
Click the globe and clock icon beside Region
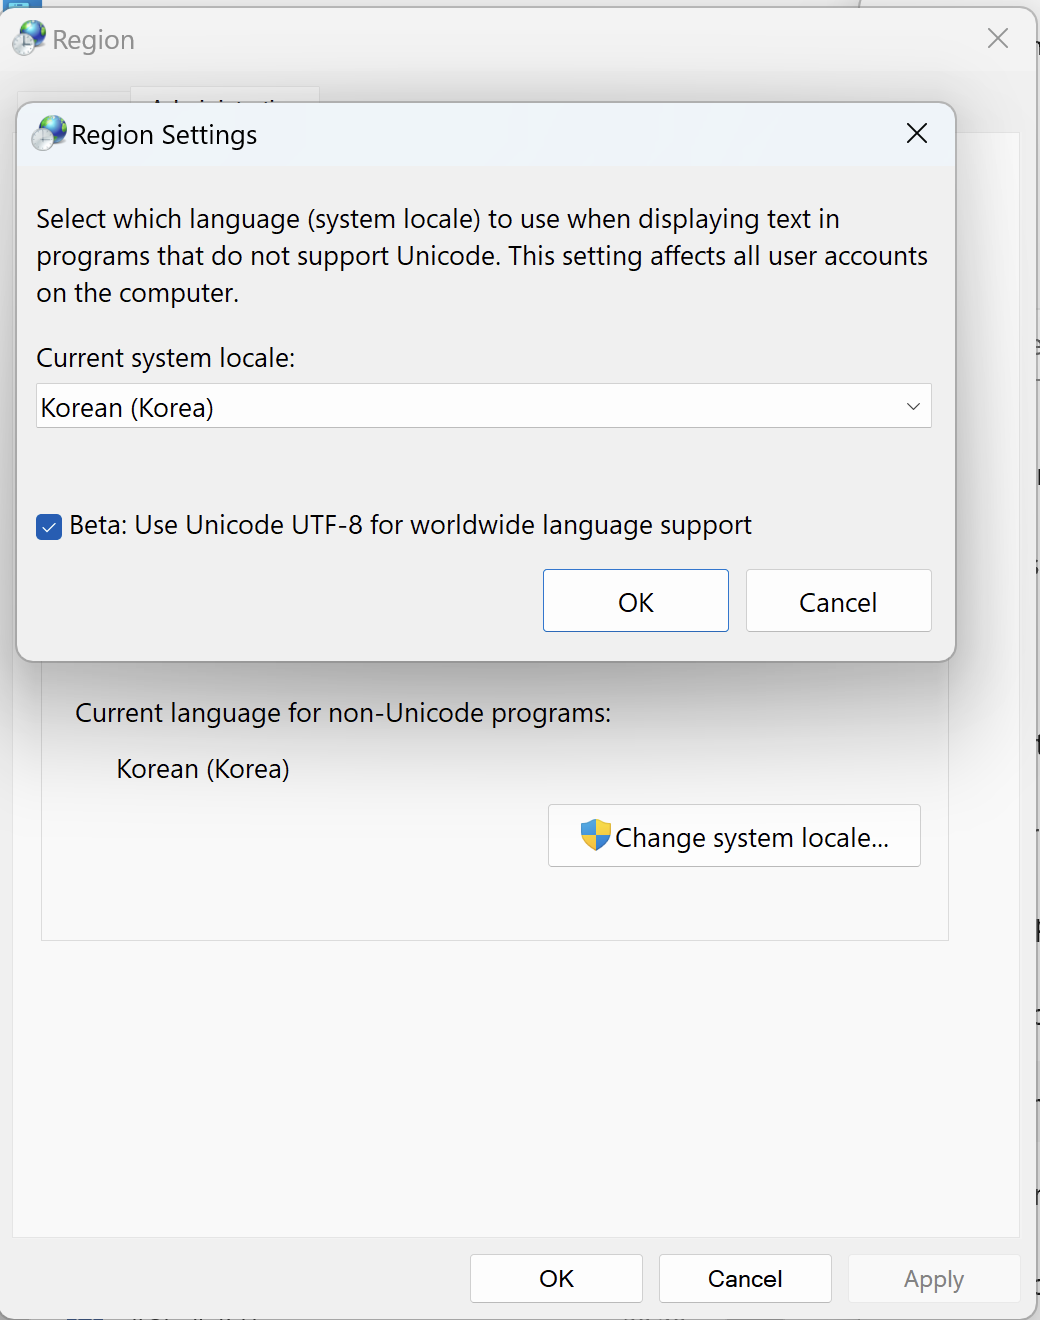28,37
